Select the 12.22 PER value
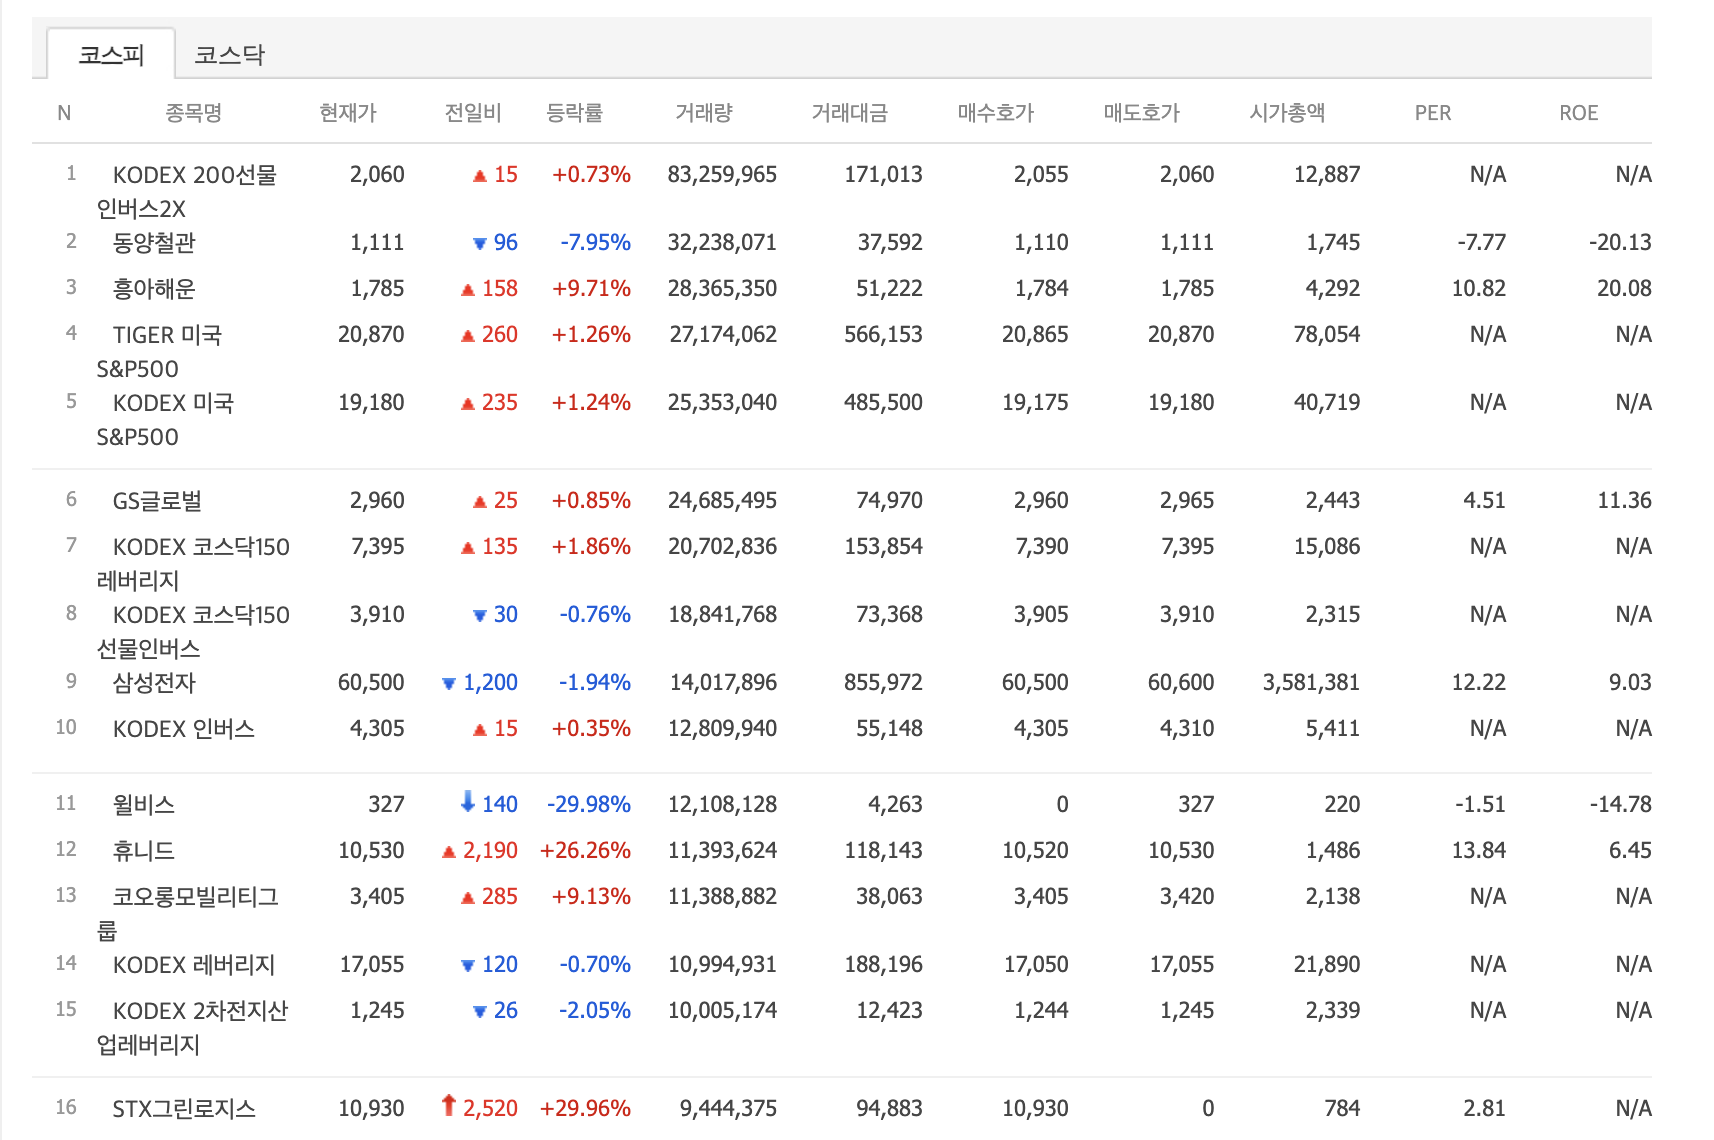The height and width of the screenshot is (1140, 1714). 1478,682
